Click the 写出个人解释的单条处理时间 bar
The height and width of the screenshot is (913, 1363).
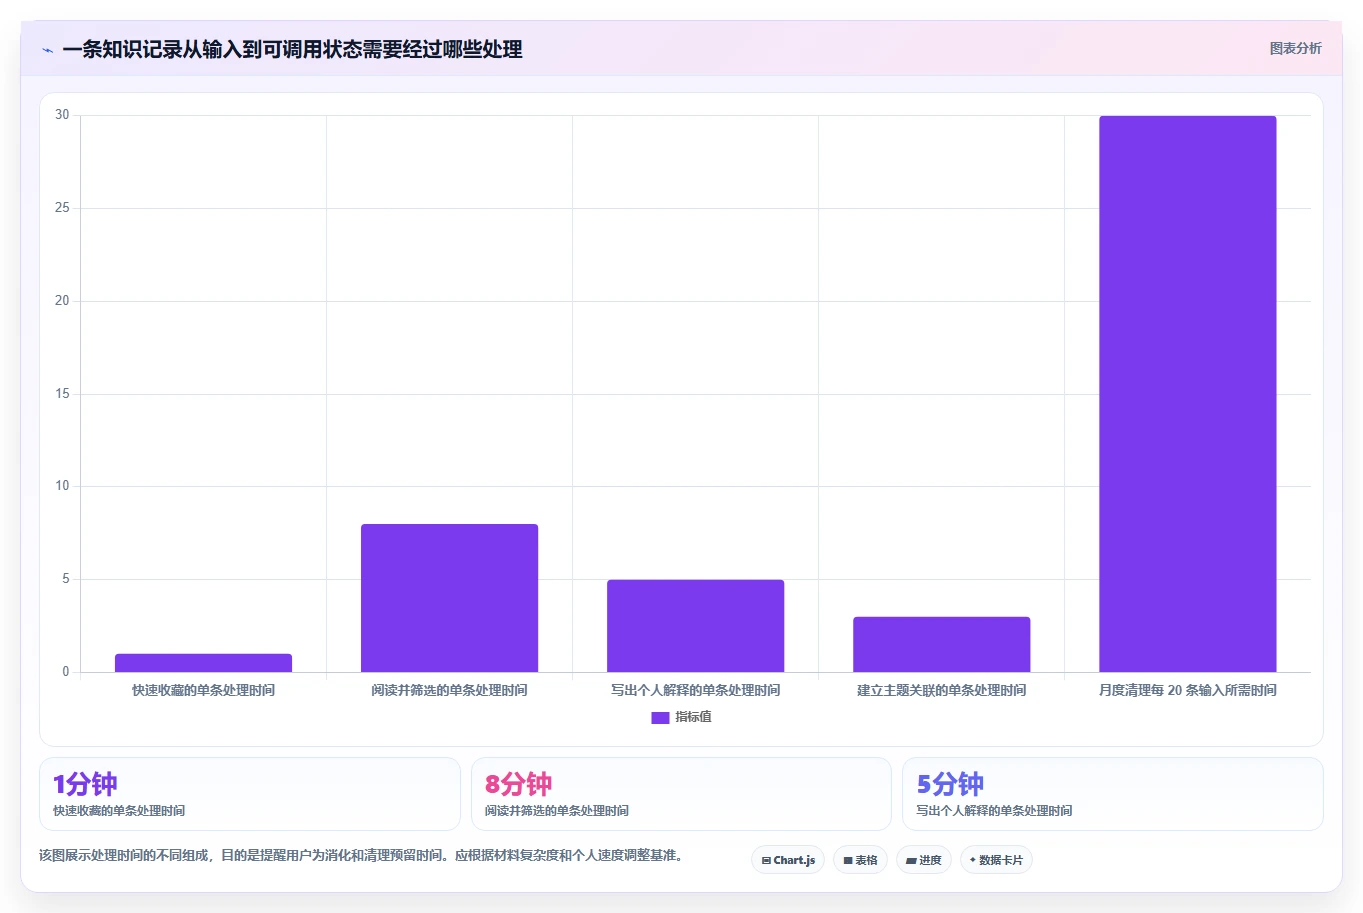coord(695,626)
